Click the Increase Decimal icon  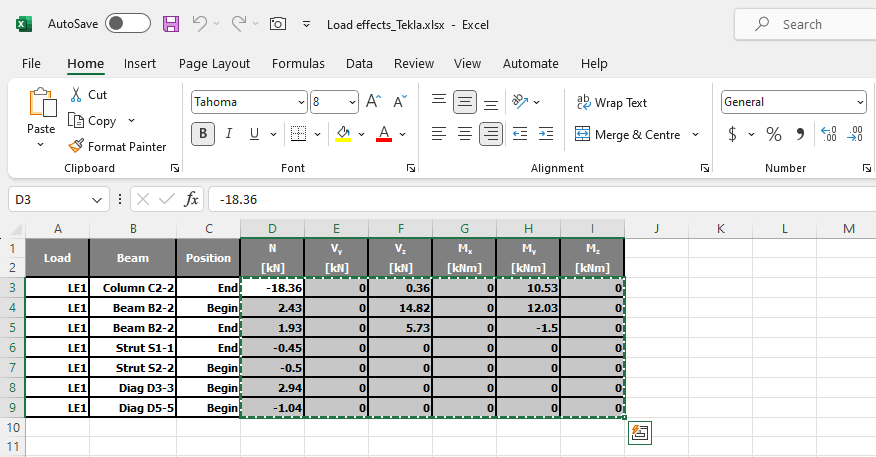coord(828,134)
